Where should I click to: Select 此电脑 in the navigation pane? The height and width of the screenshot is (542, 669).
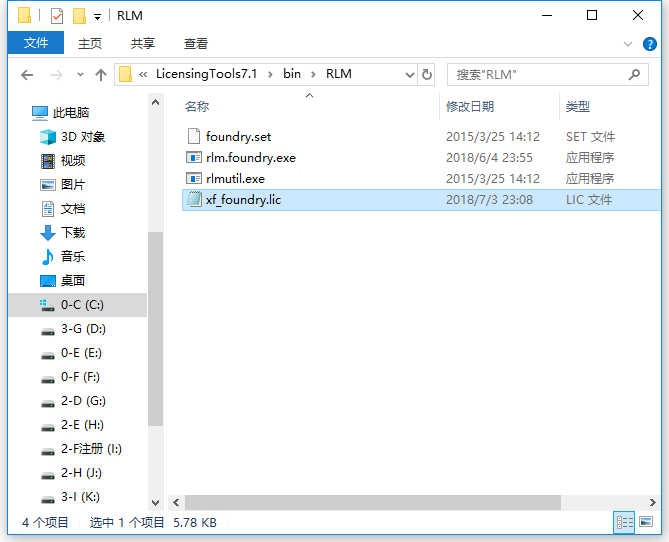click(71, 113)
